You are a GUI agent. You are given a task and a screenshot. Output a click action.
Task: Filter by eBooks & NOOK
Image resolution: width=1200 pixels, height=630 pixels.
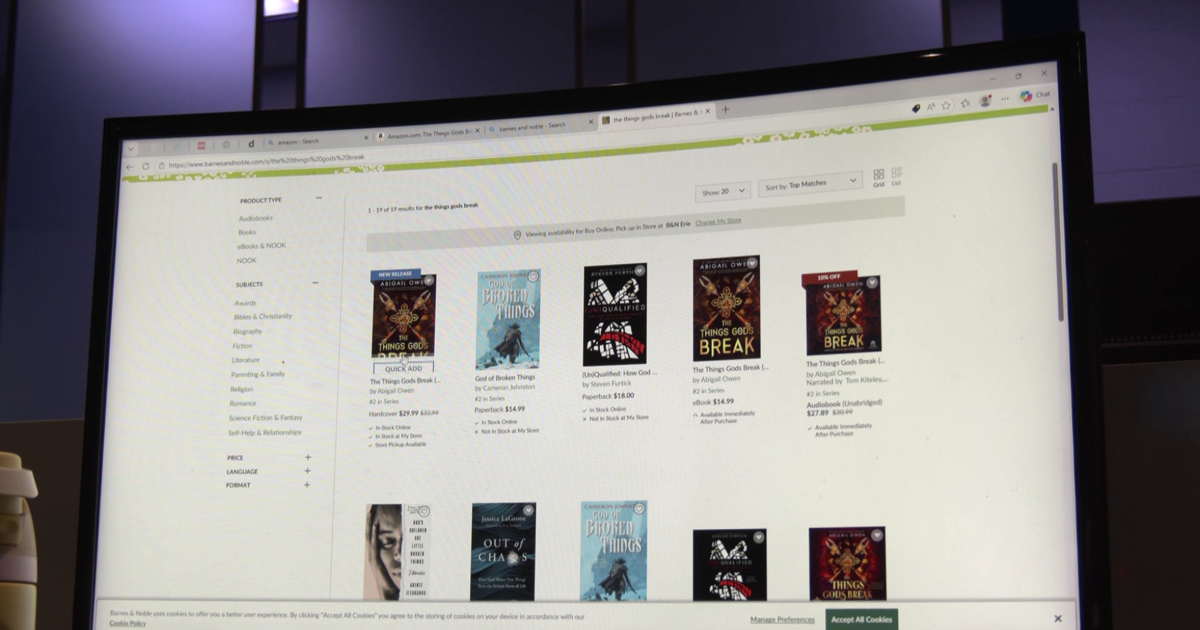(x=261, y=246)
